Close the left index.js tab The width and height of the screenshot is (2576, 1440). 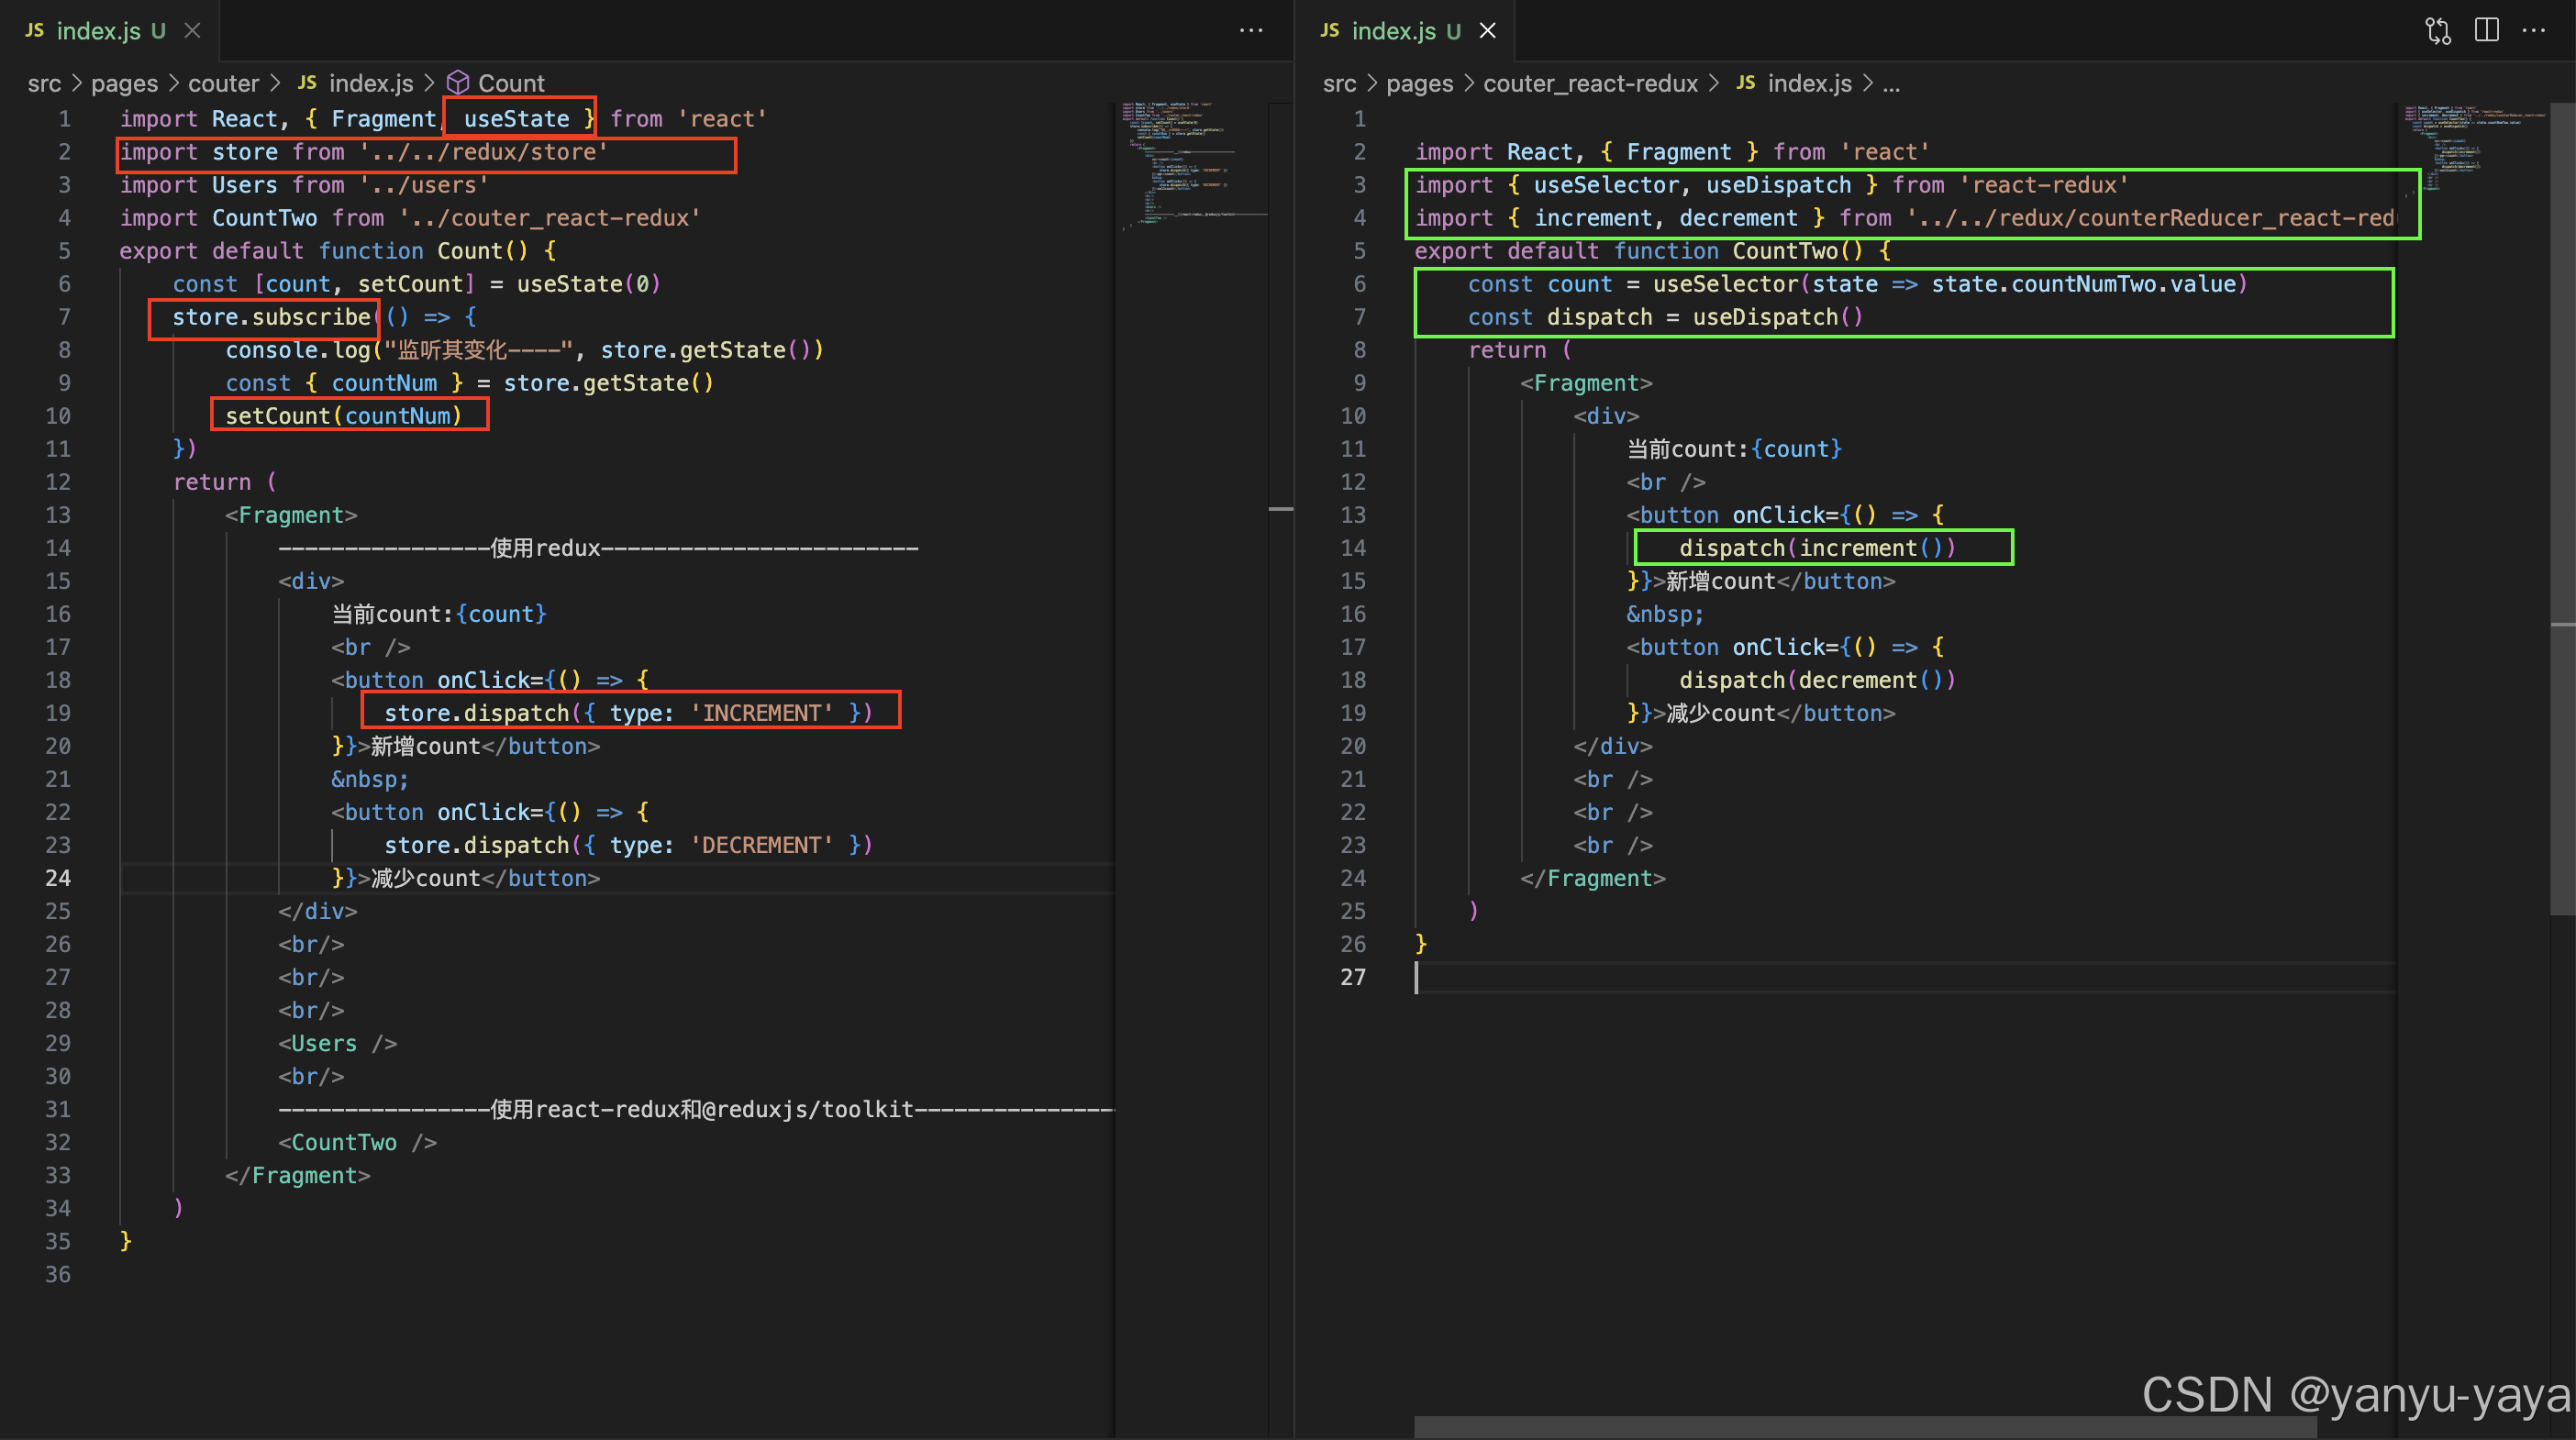193,31
